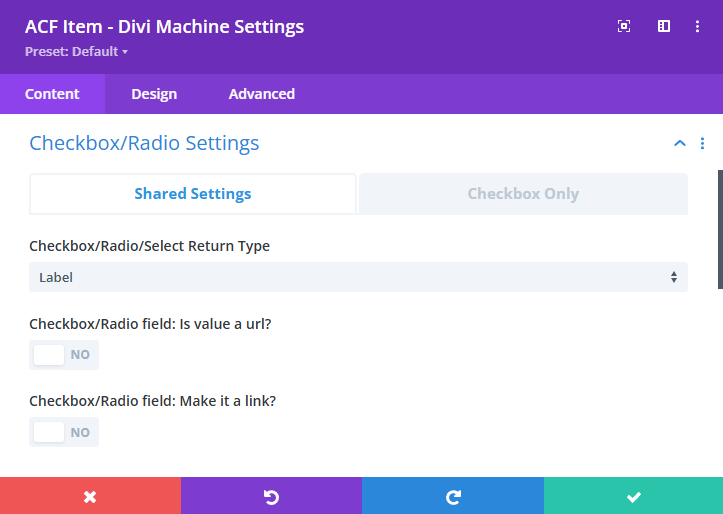Click the 'ACF Item - Divi Machine Settings' title
Image resolution: width=723 pixels, height=514 pixels.
click(165, 27)
